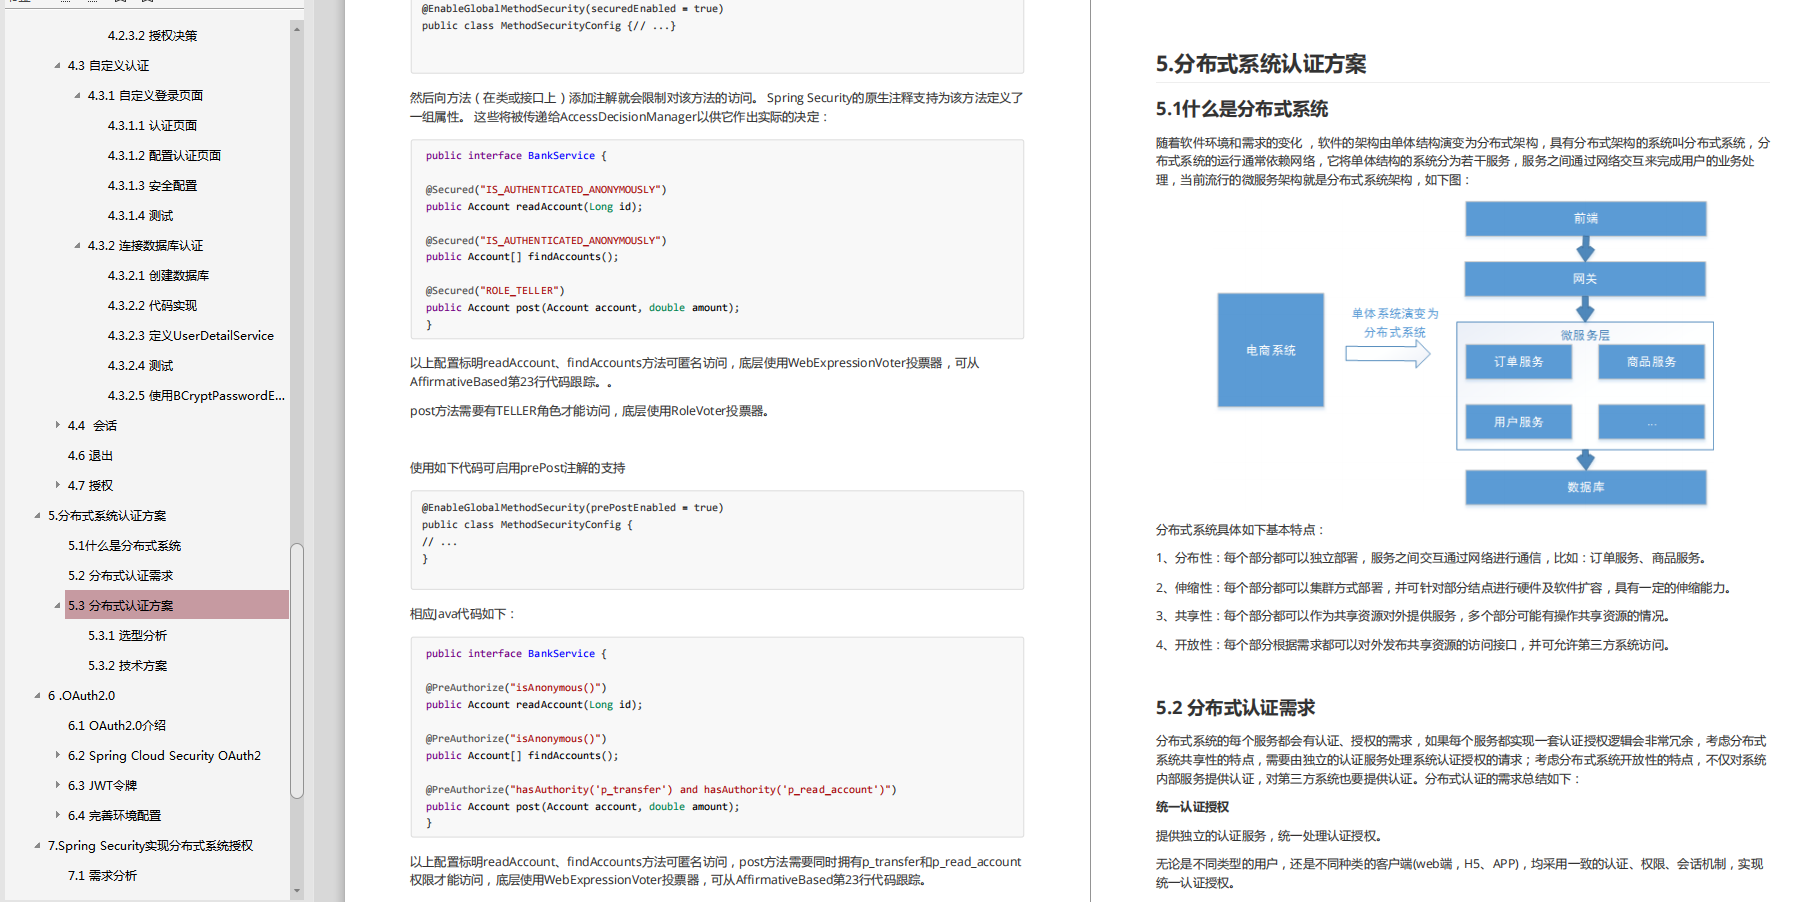Collapse the 4.3.2 连接数据库认证 node
Screen dimensions: 1818x902
coord(77,246)
